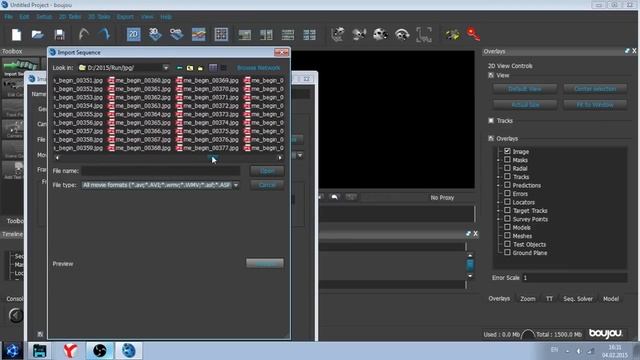Click the file list horizontal scrollbar thumb

213,158
